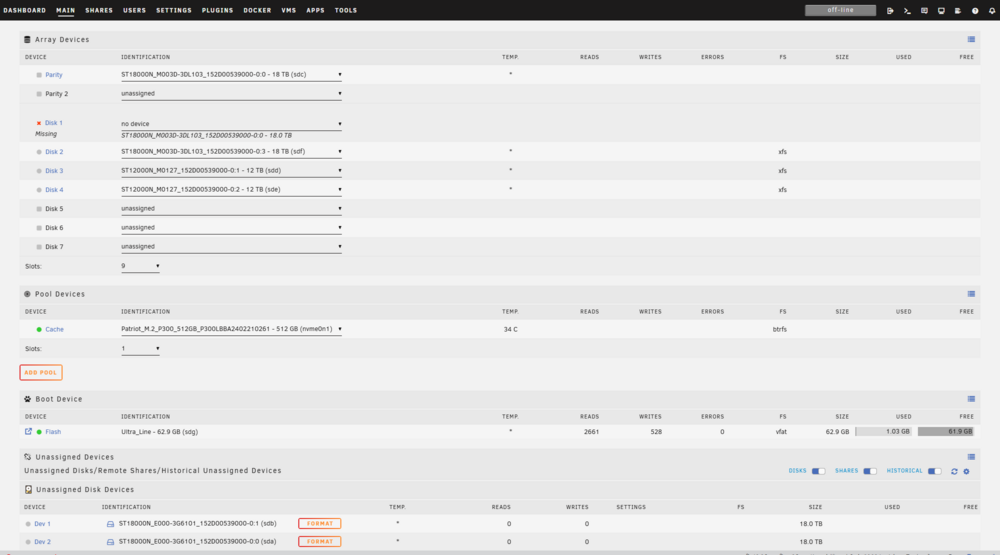The height and width of the screenshot is (555, 1000).
Task: Open the Cache device link
Action: 54,330
